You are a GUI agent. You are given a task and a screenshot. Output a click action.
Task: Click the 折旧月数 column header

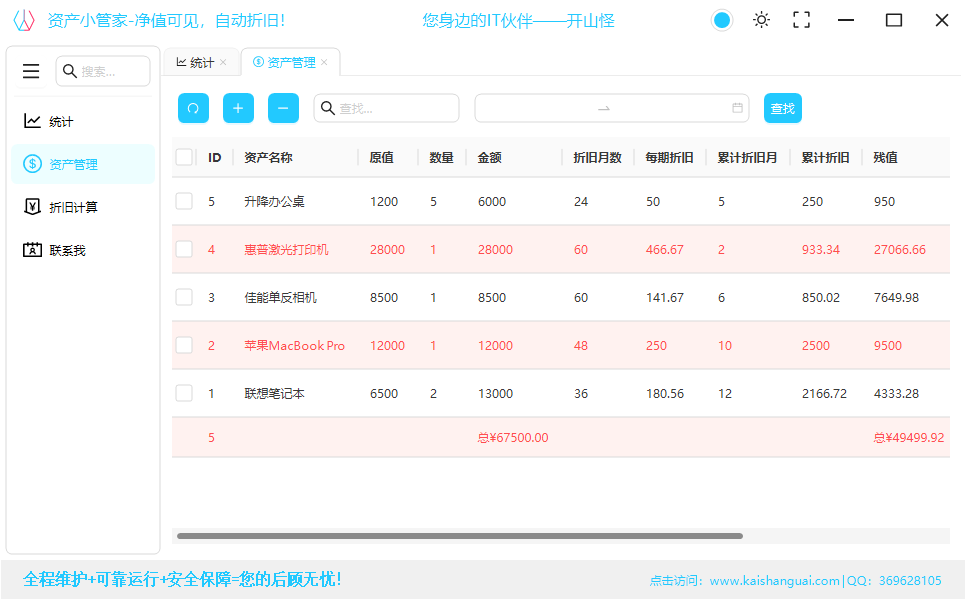[597, 158]
